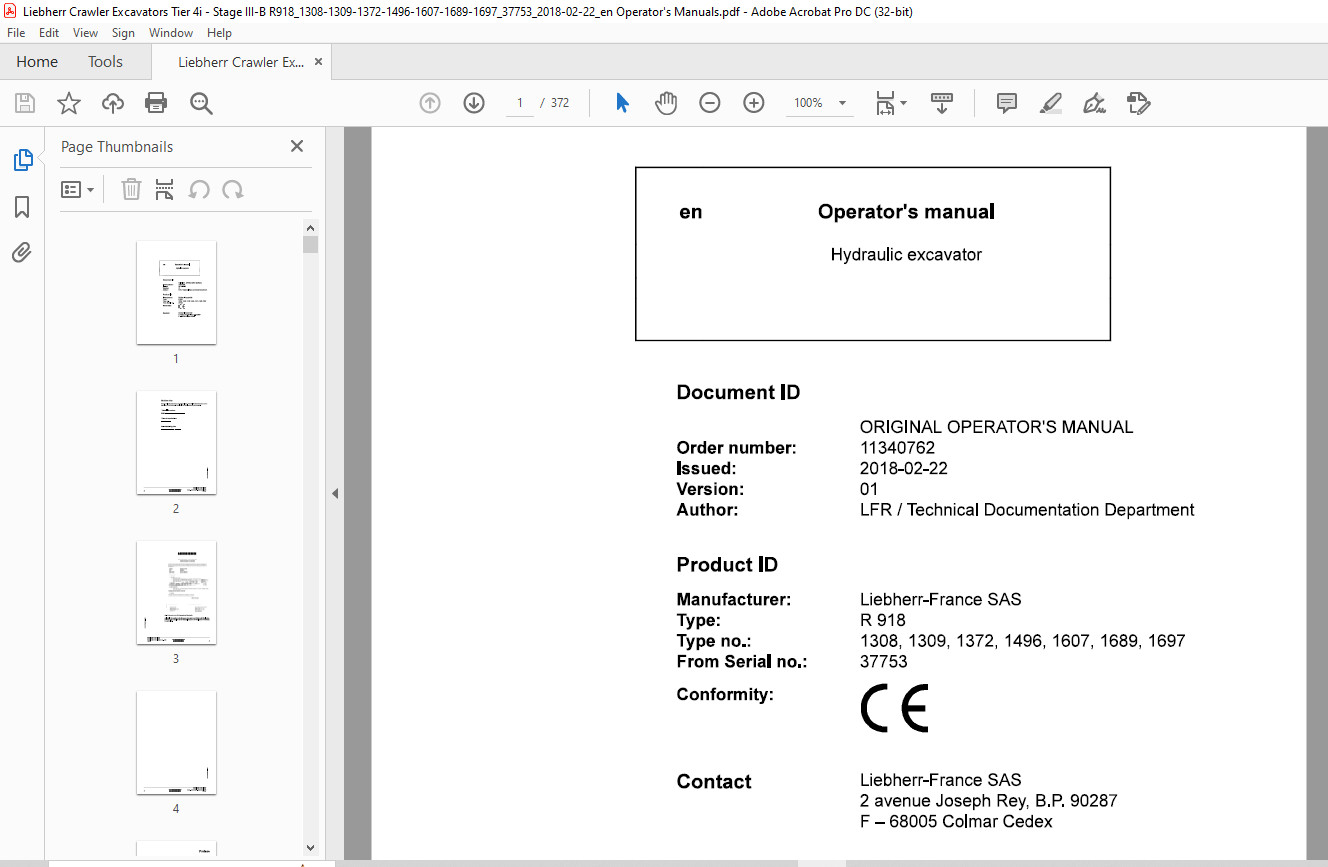Go to previous page arrow
This screenshot has width=1328, height=867.
[x=430, y=103]
